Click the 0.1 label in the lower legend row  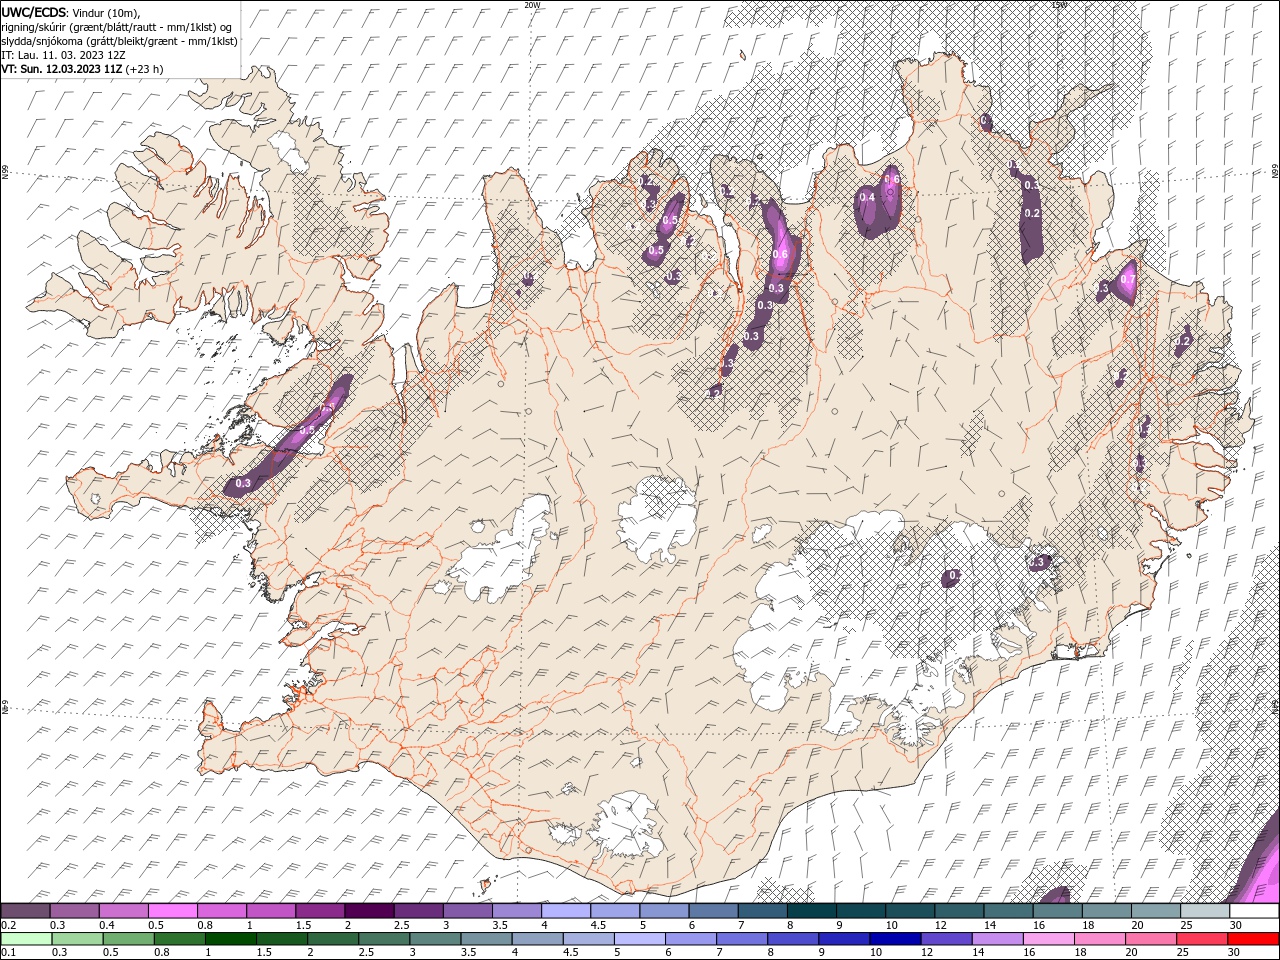click(8, 953)
